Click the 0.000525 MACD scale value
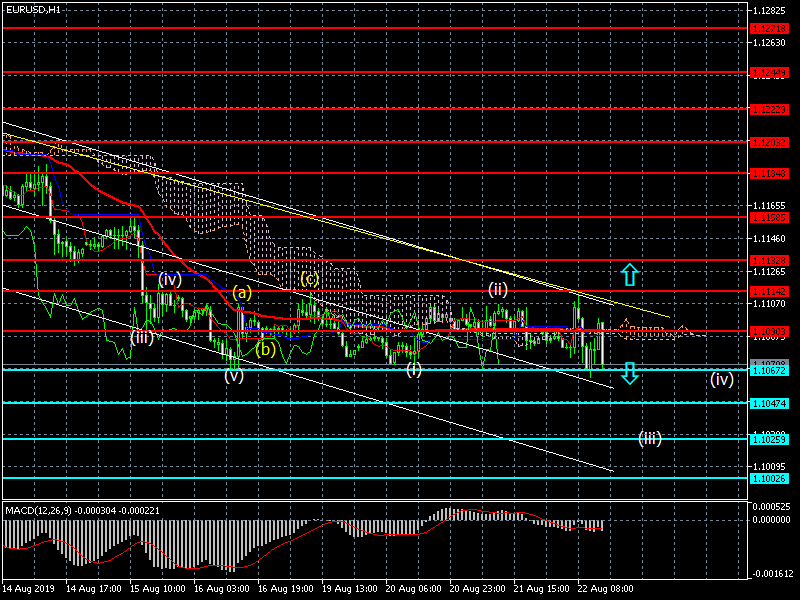 (x=771, y=507)
